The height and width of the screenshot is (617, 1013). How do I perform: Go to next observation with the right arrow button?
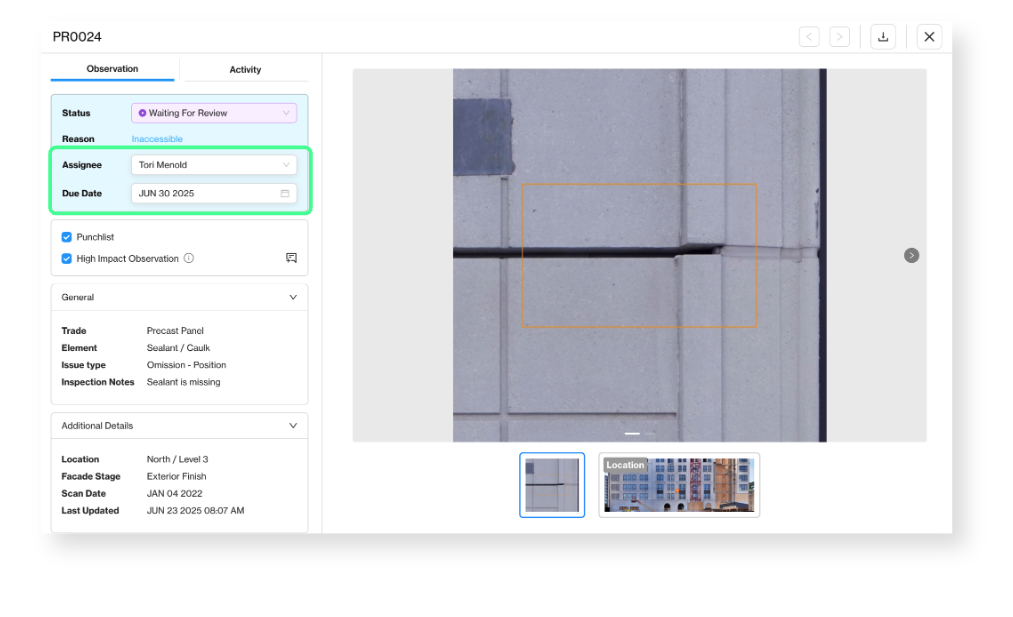tap(839, 37)
